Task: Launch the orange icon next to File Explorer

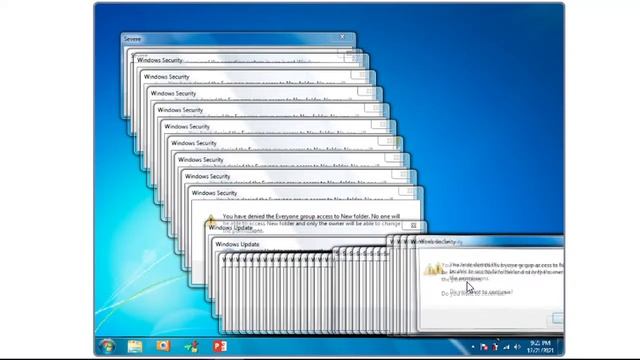Action: (163, 346)
